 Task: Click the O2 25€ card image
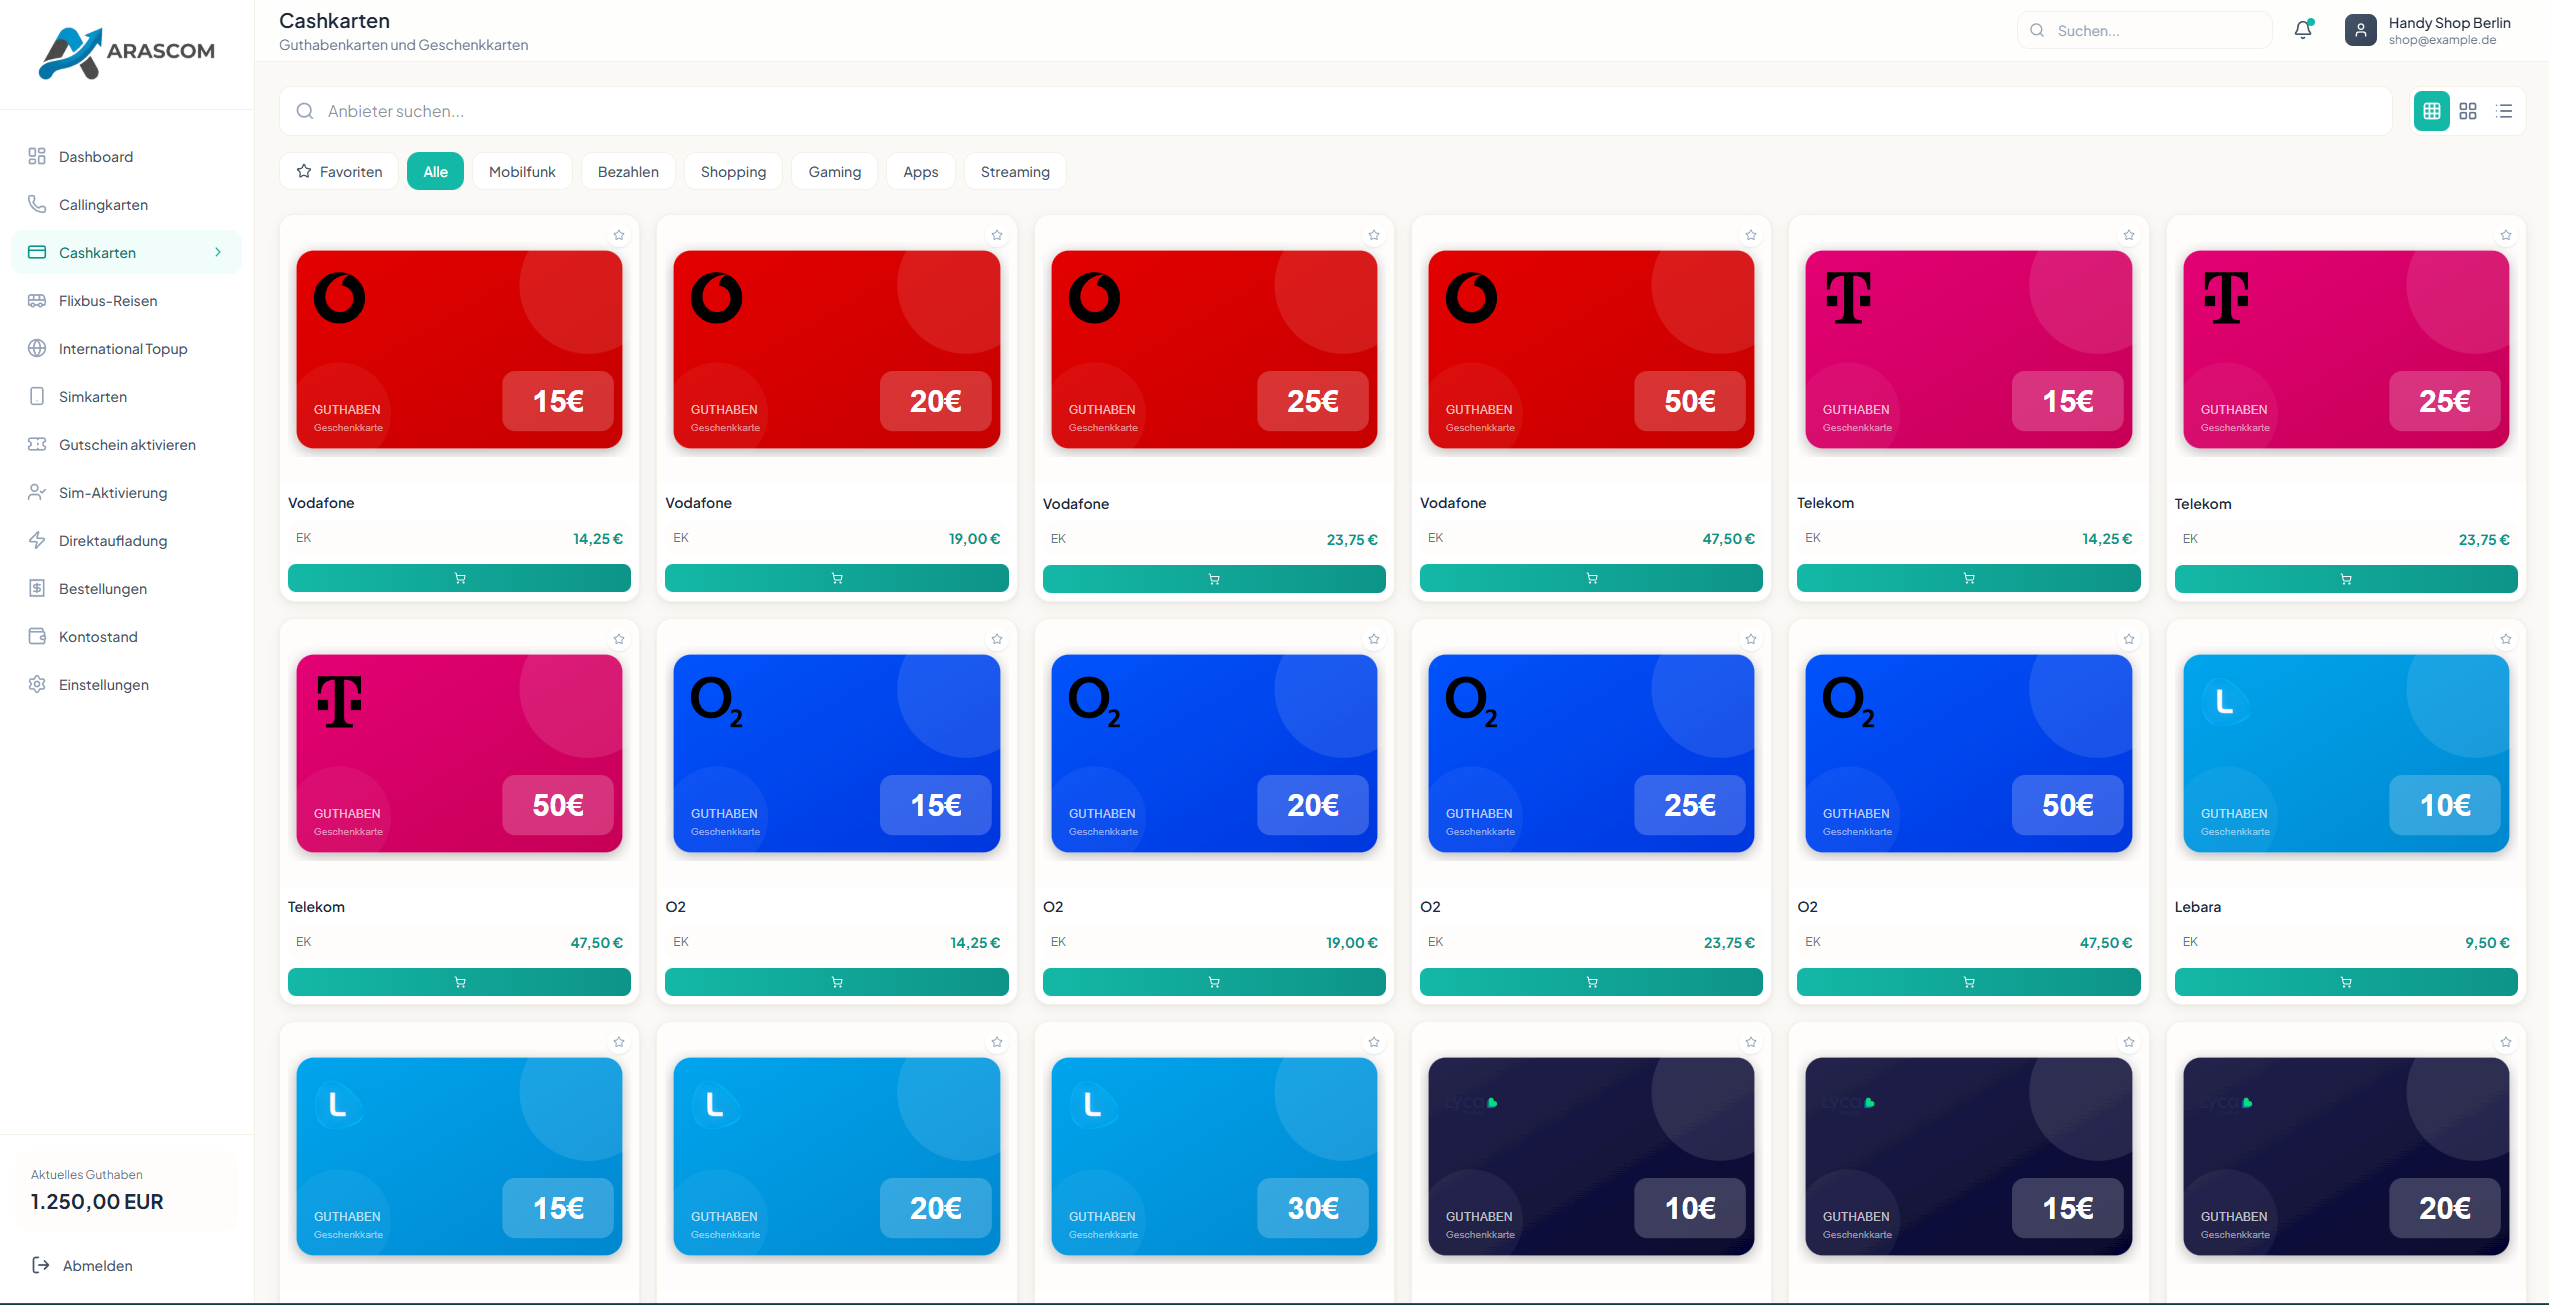[x=1590, y=753]
